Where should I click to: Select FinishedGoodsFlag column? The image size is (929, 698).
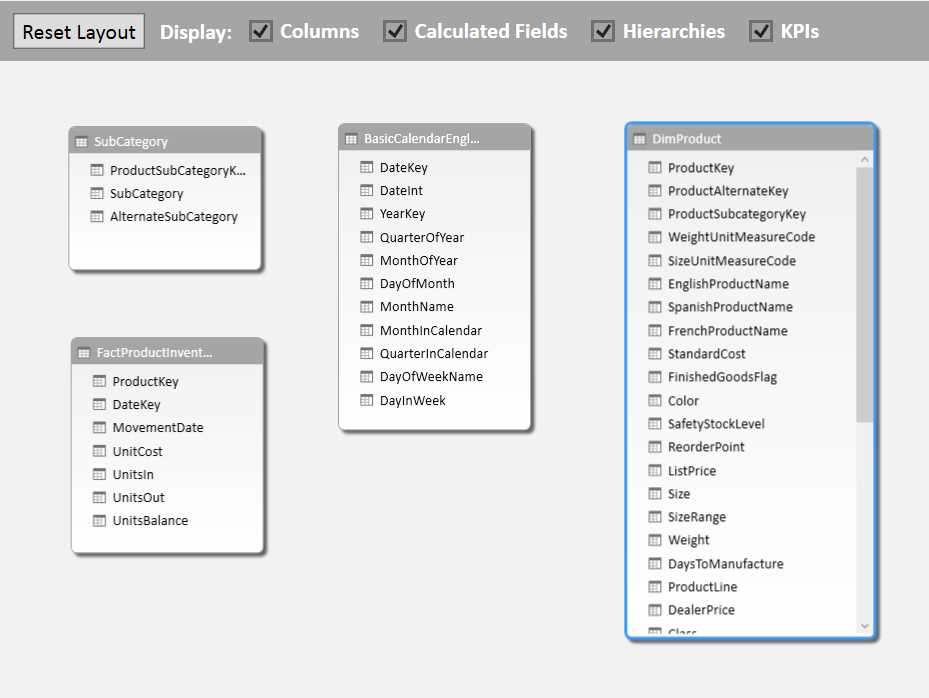coord(722,377)
